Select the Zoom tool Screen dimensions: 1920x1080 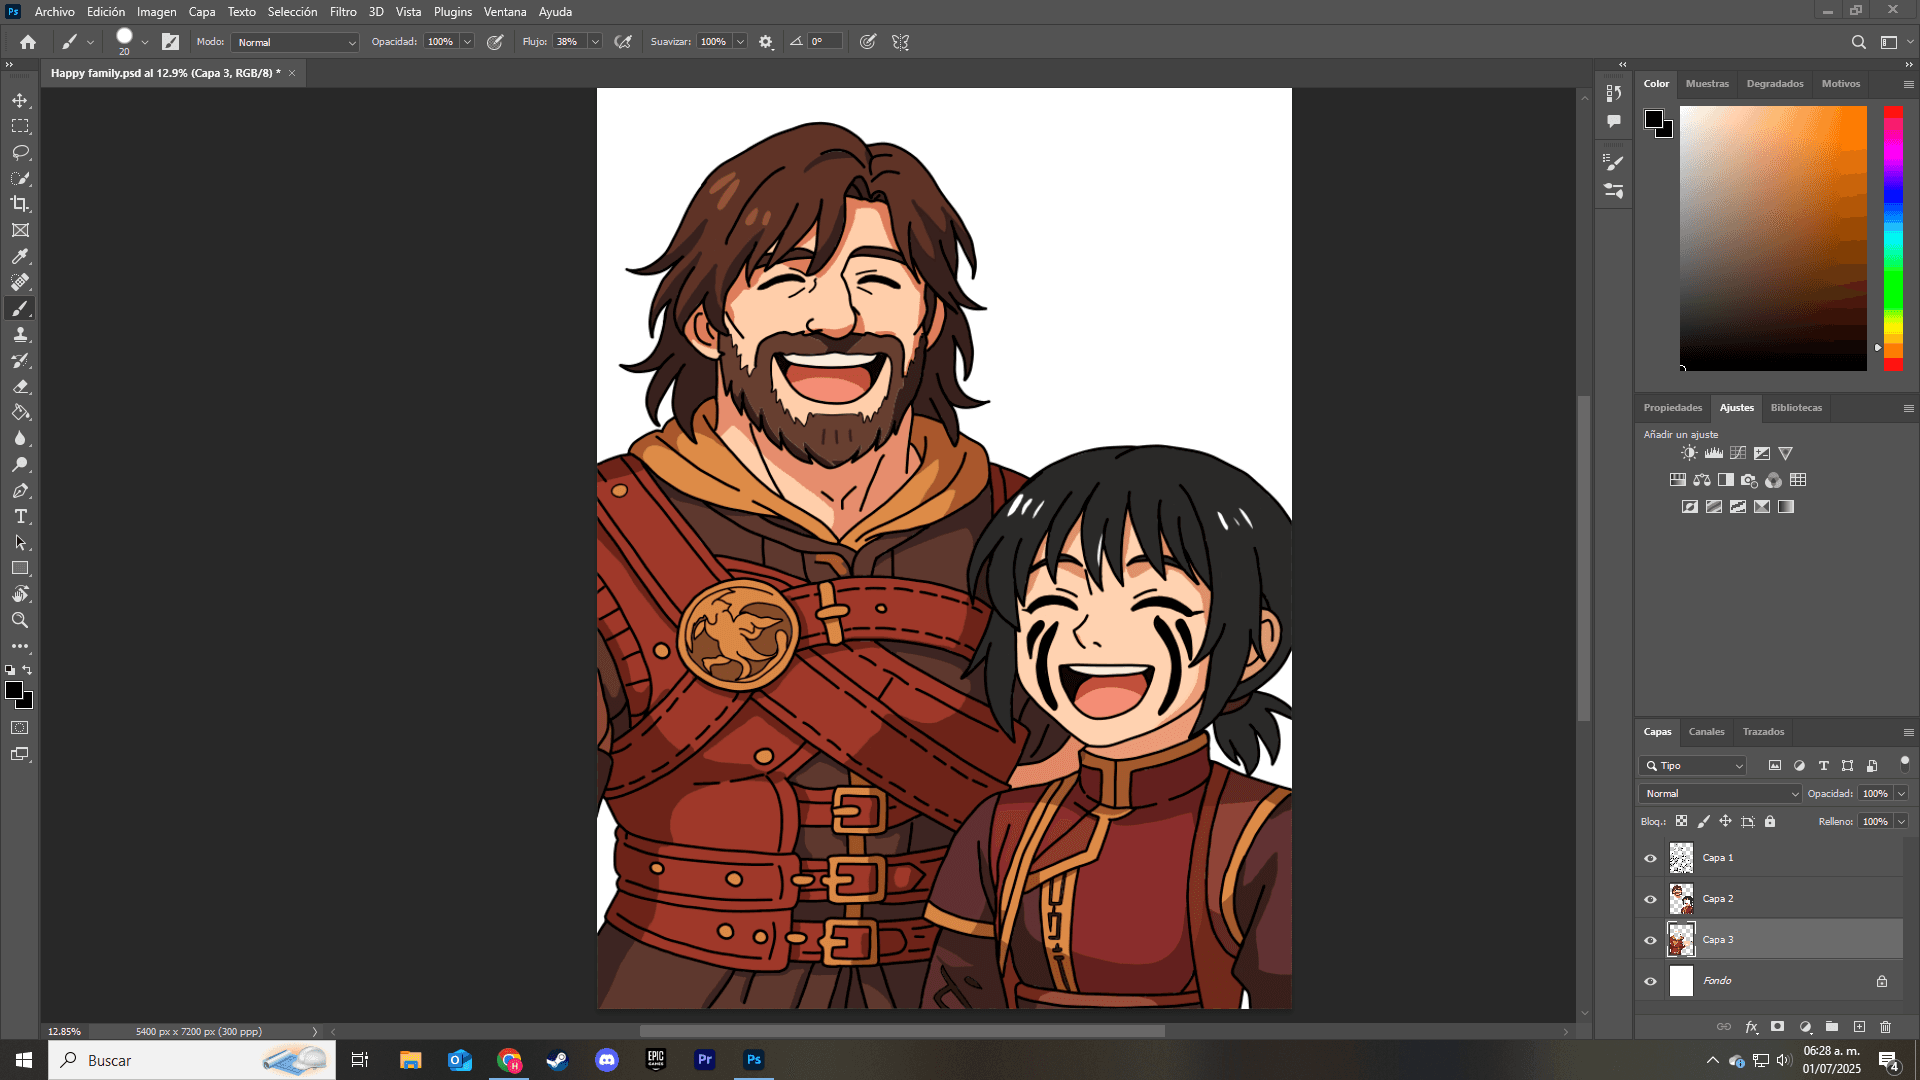pos(20,620)
